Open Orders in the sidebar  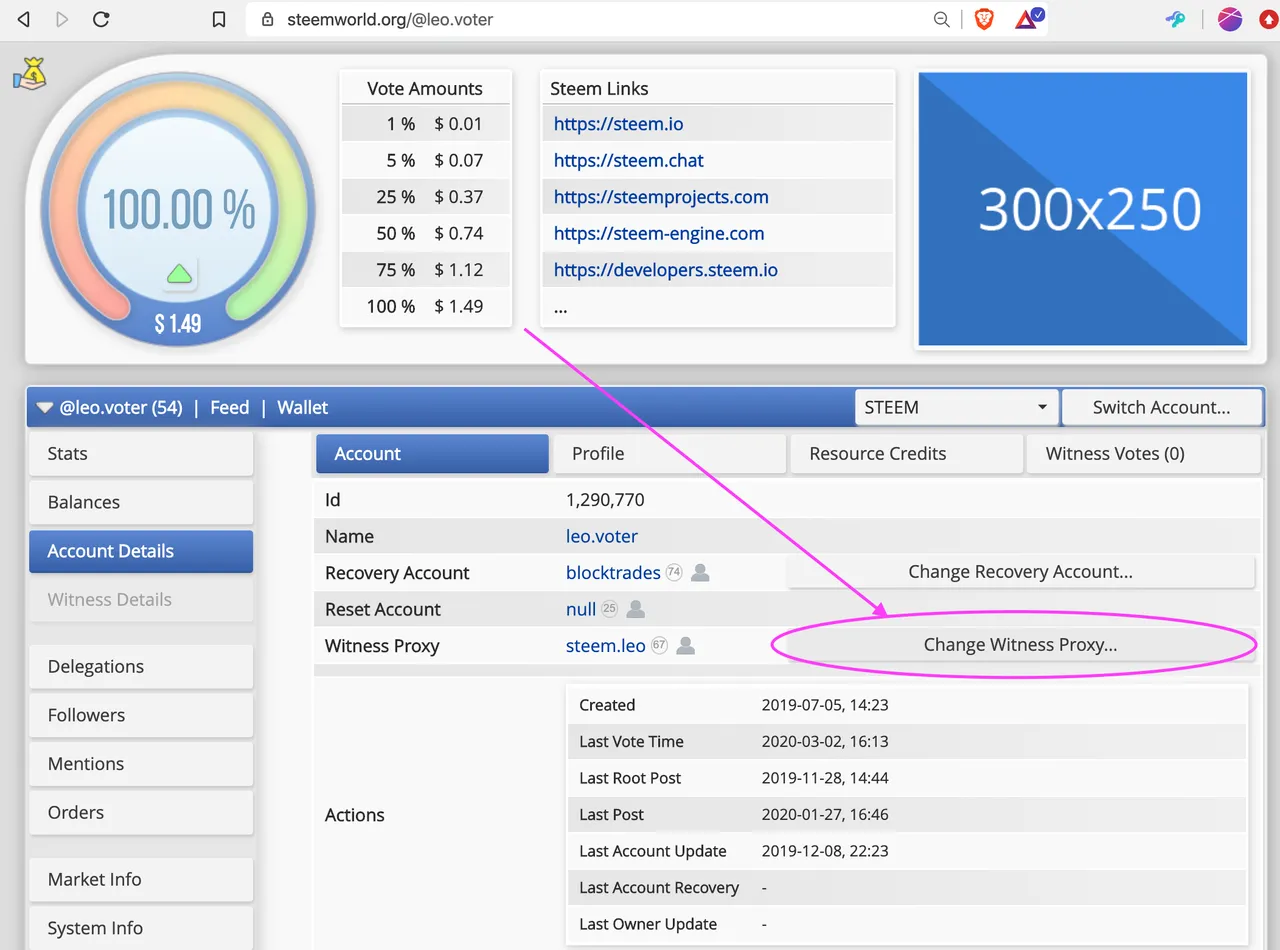[141, 812]
